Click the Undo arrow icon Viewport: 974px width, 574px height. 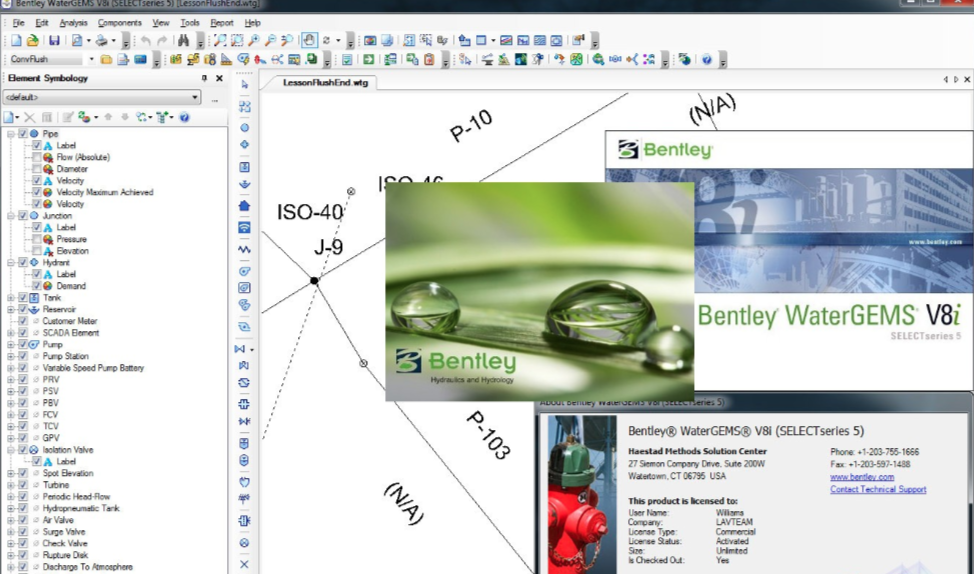tap(146, 41)
